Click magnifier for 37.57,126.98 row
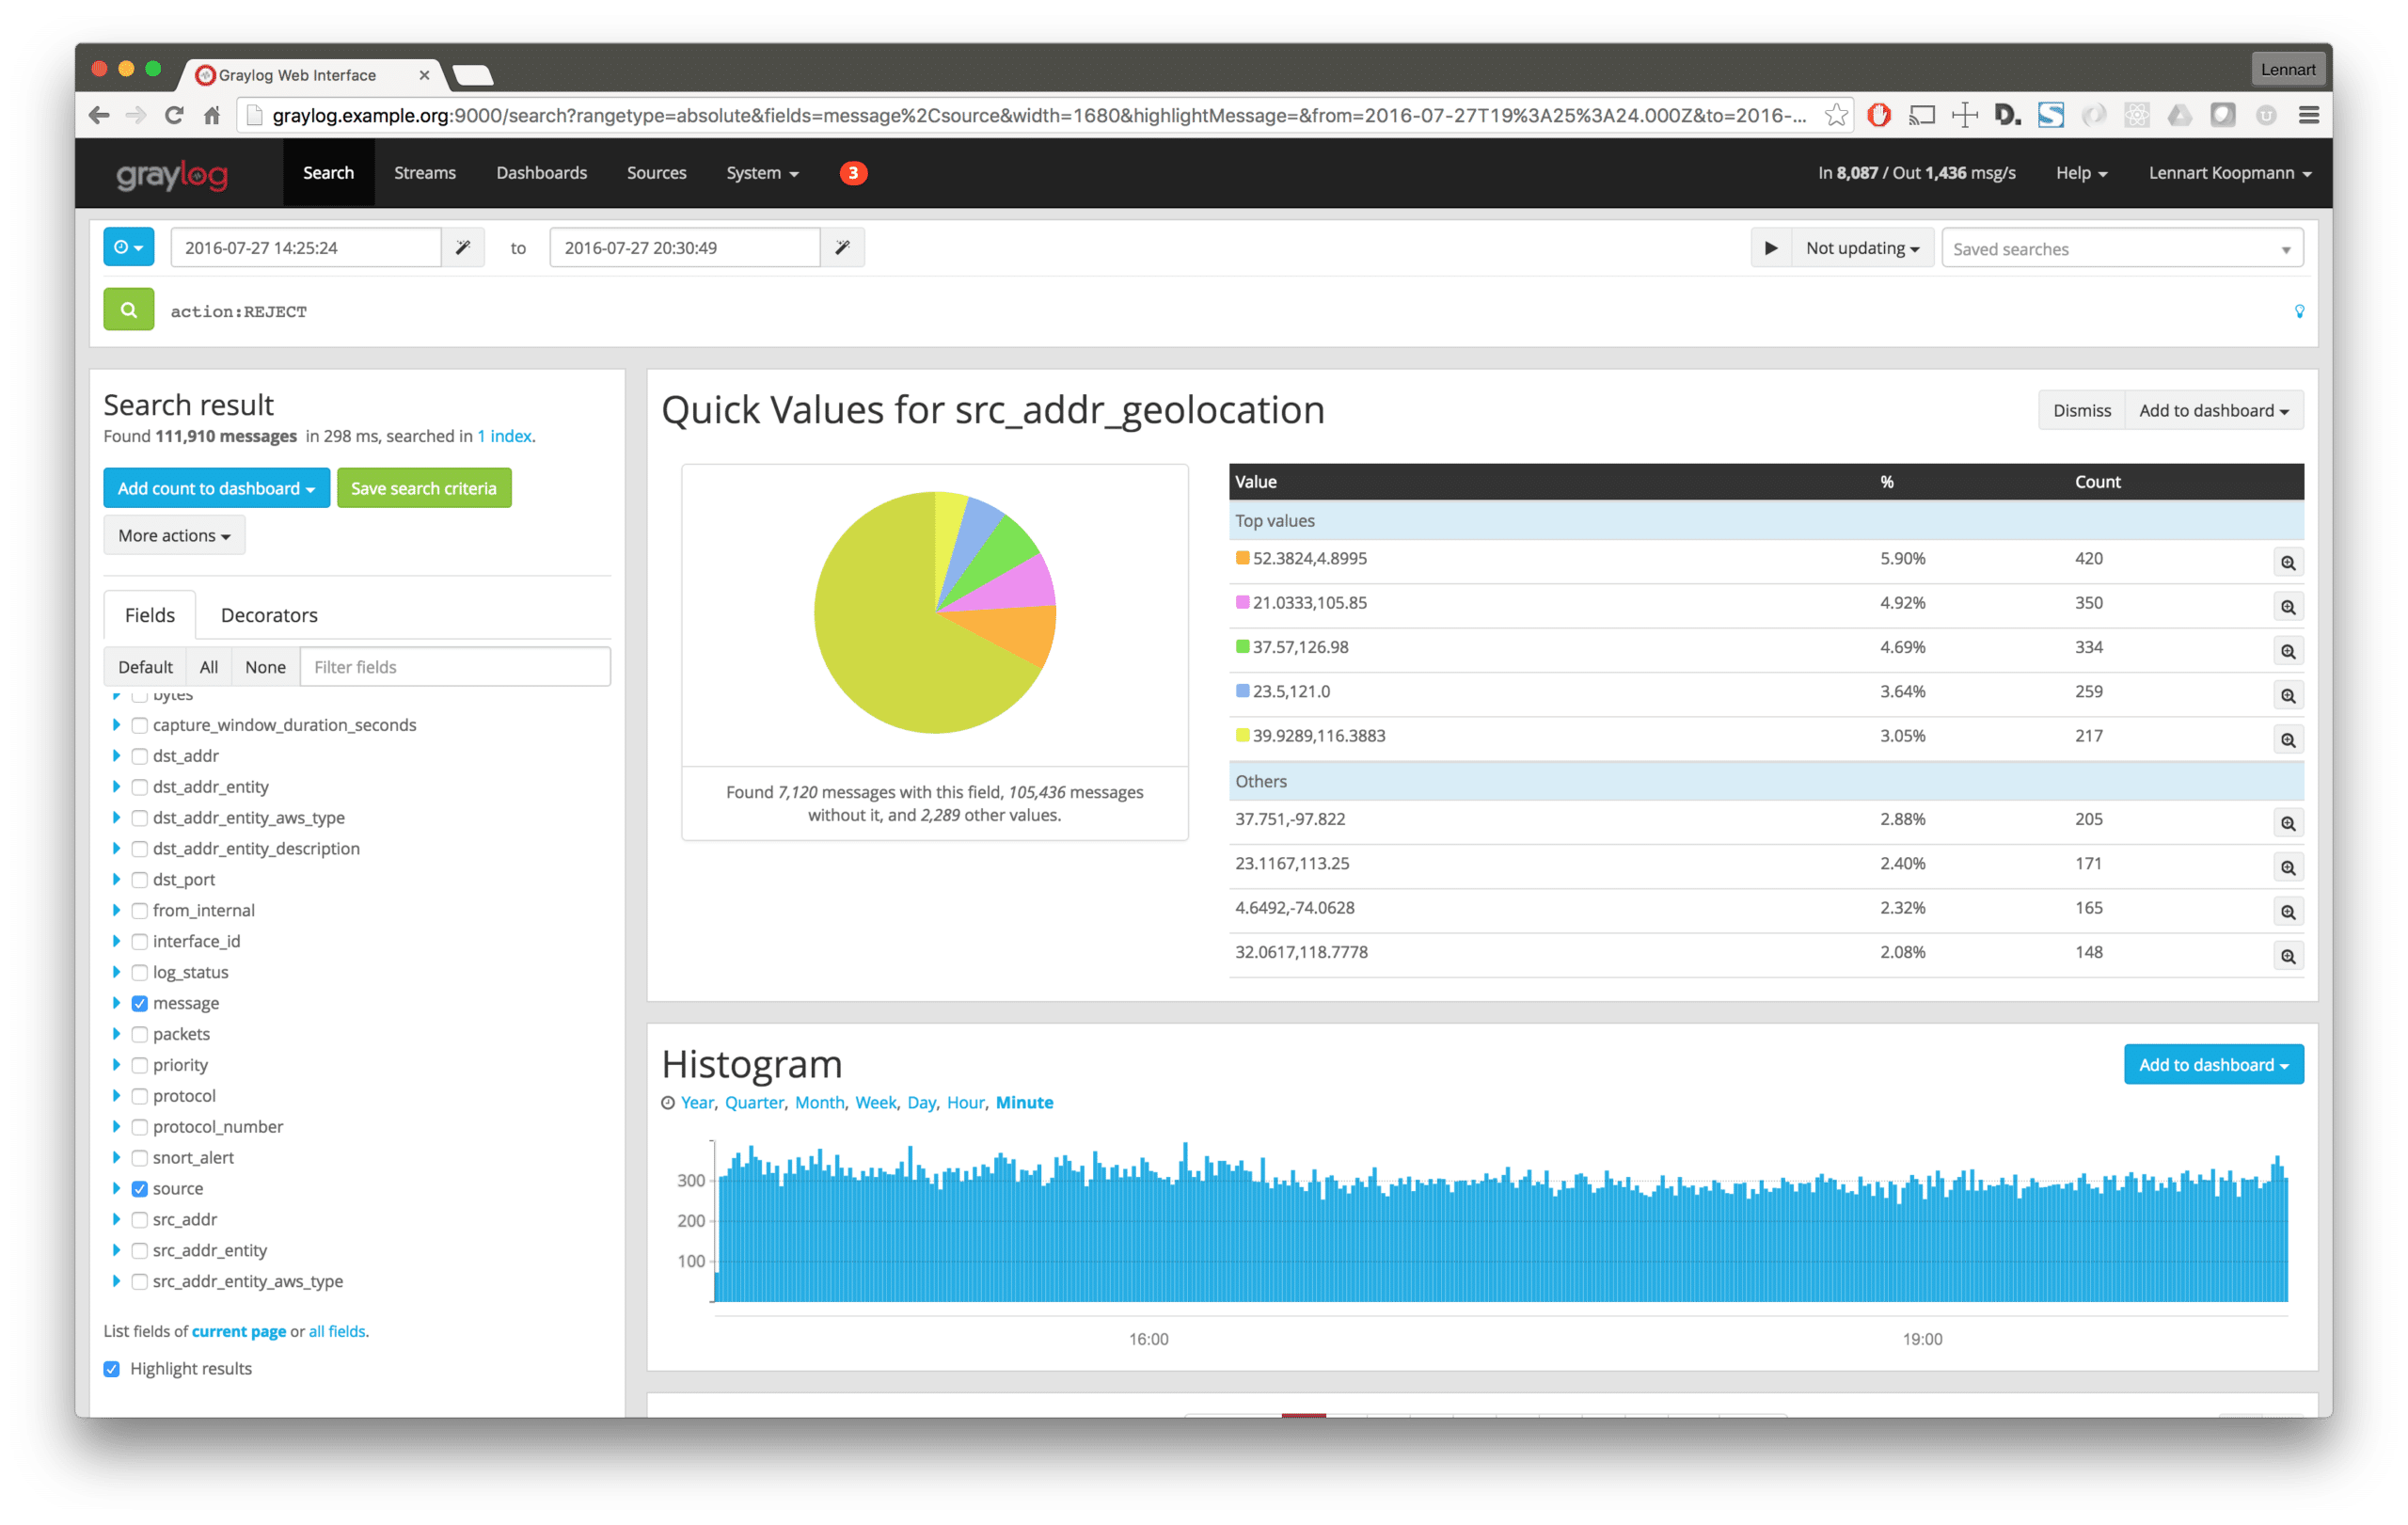 [x=2287, y=651]
